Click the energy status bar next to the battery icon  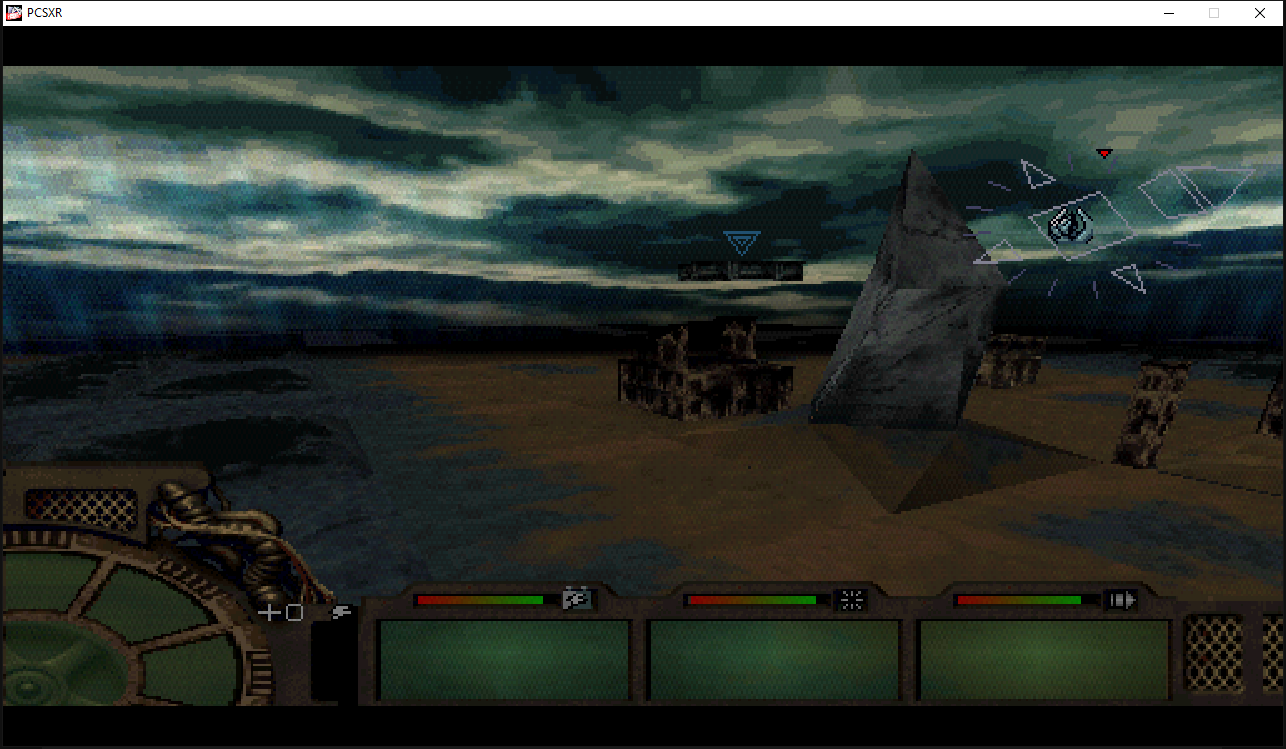[488, 600]
